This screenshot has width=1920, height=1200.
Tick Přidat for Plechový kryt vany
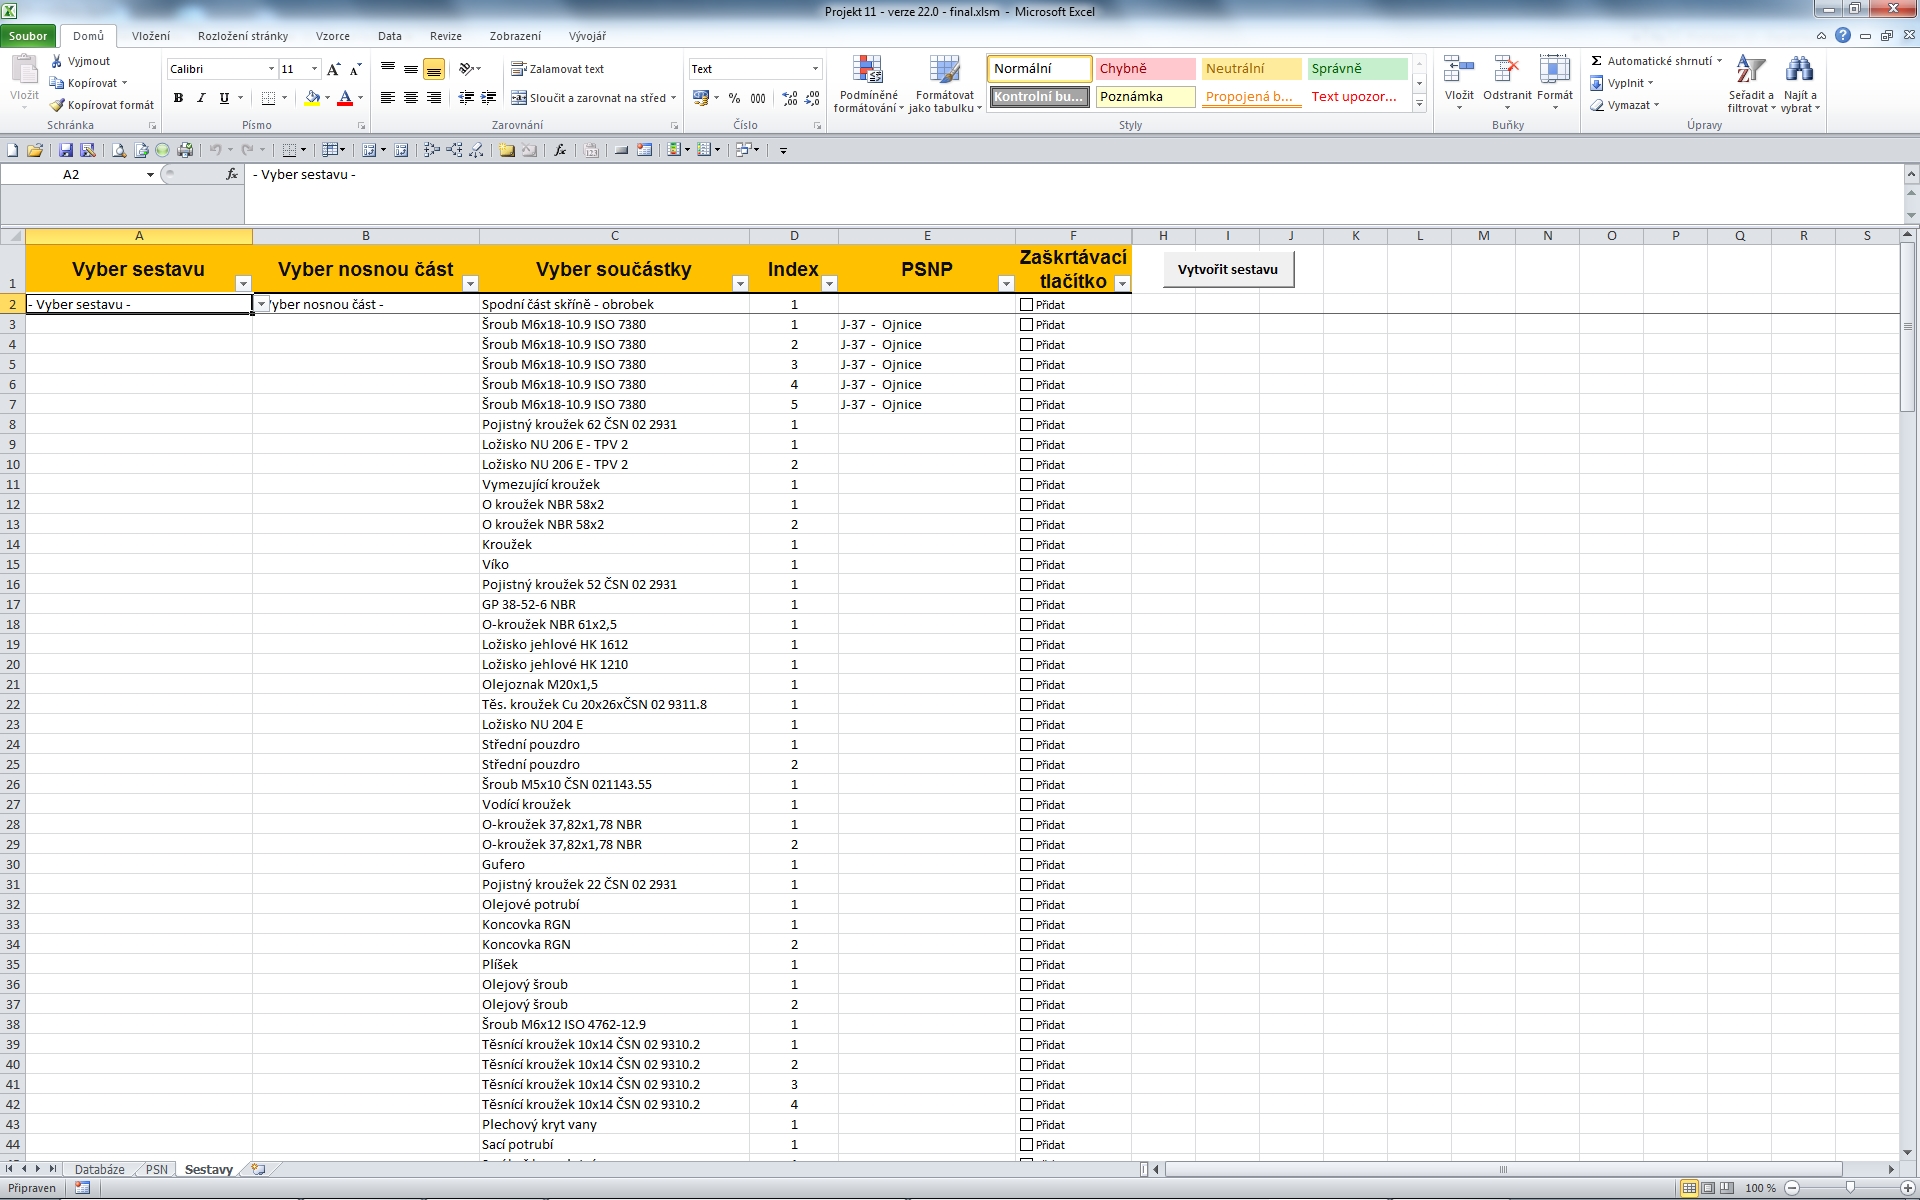[x=1026, y=1124]
